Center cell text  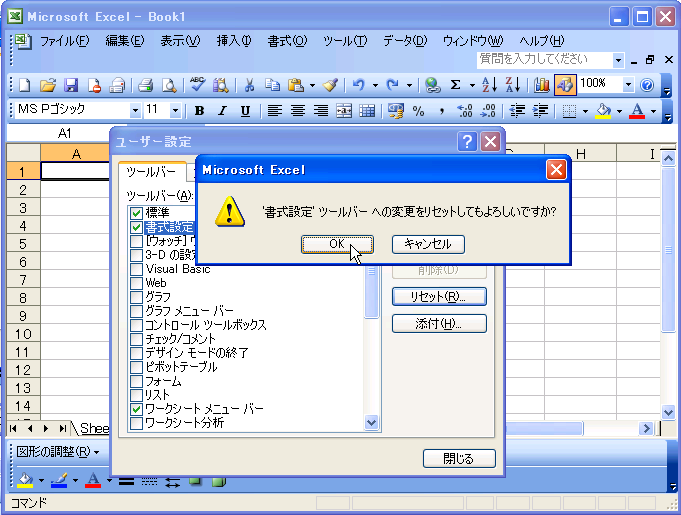pos(298,111)
